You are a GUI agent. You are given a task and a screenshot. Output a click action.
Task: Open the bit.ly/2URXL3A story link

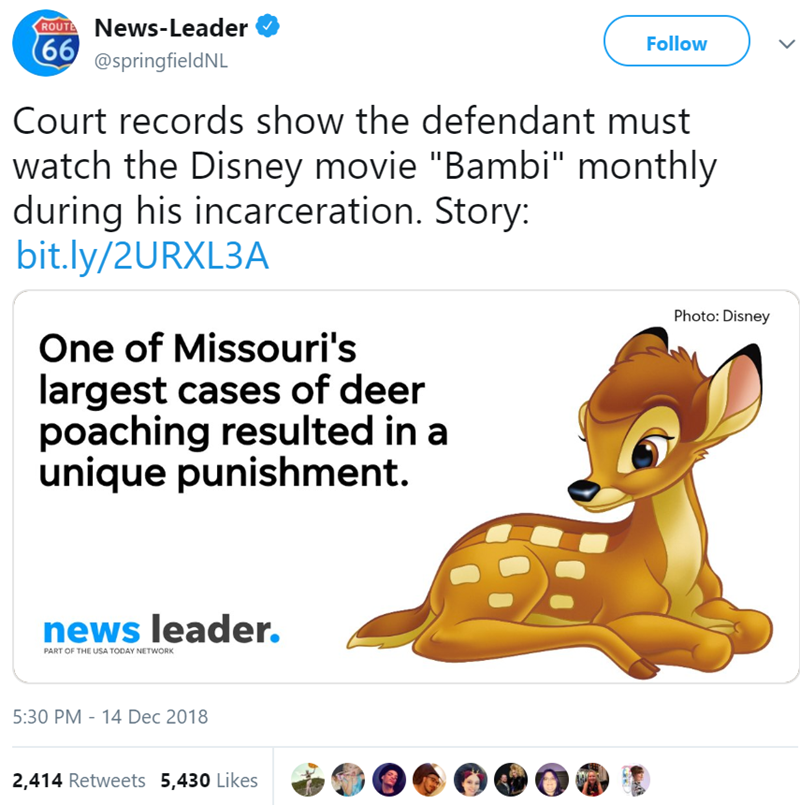click(142, 256)
